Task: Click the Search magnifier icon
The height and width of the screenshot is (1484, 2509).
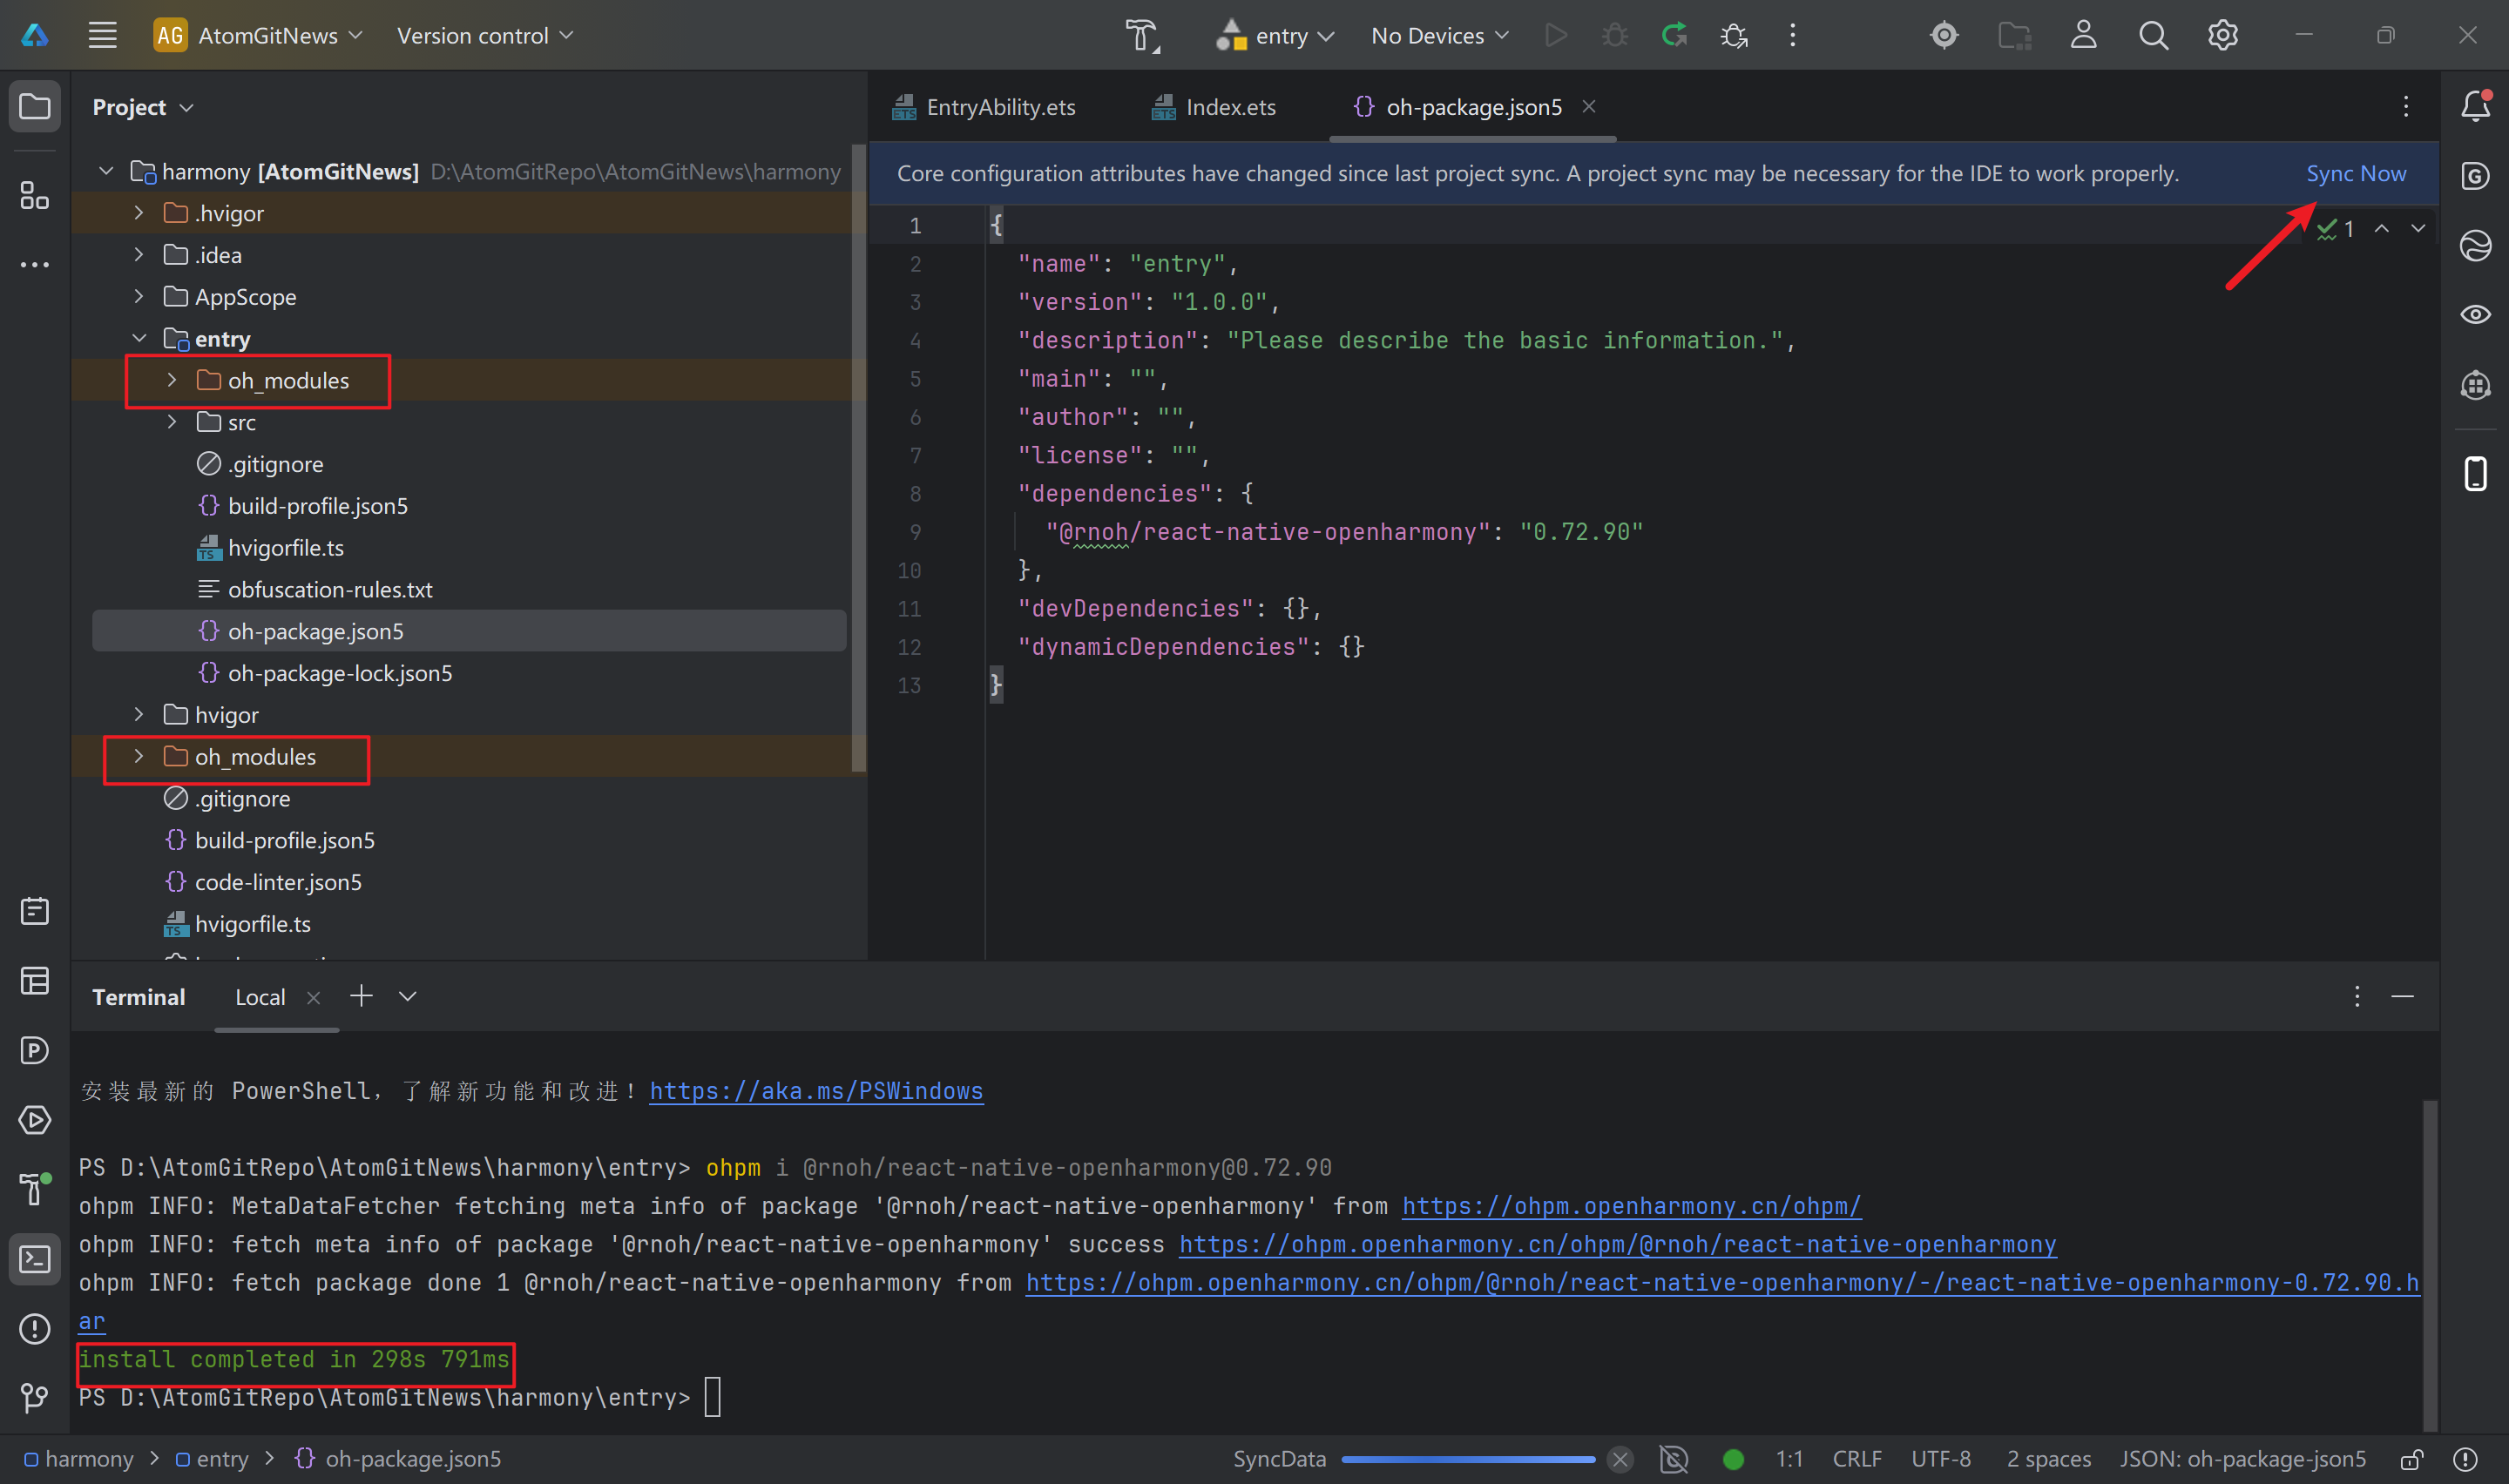Action: [x=2153, y=36]
